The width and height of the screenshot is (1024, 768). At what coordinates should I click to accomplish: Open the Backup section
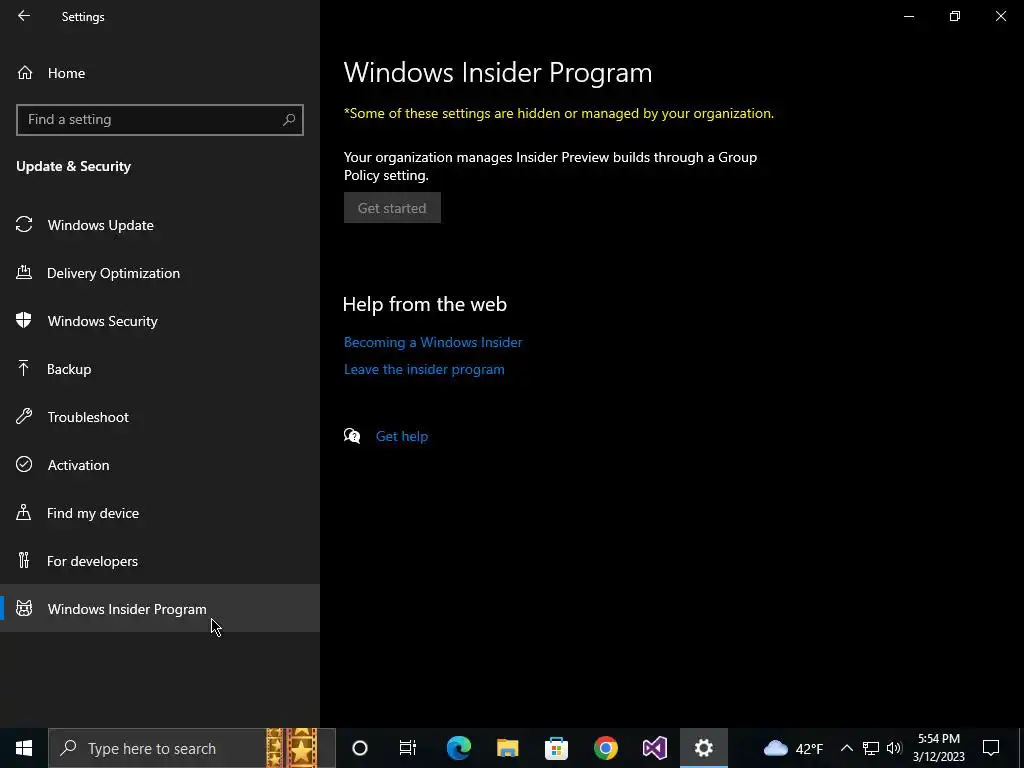click(160, 369)
